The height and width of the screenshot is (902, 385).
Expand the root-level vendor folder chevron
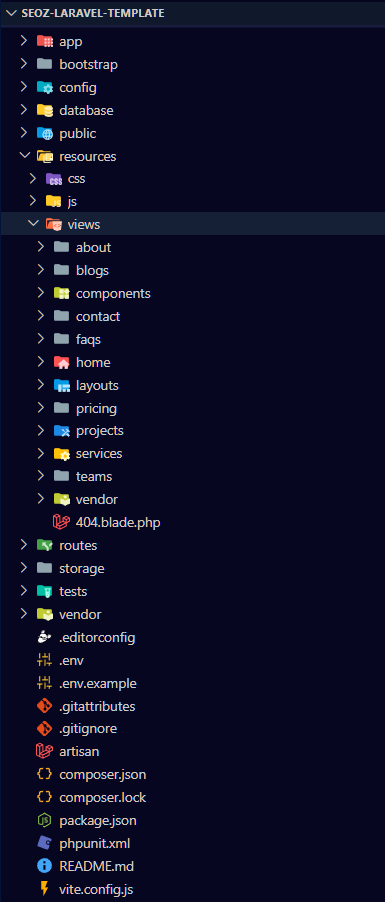tap(24, 614)
